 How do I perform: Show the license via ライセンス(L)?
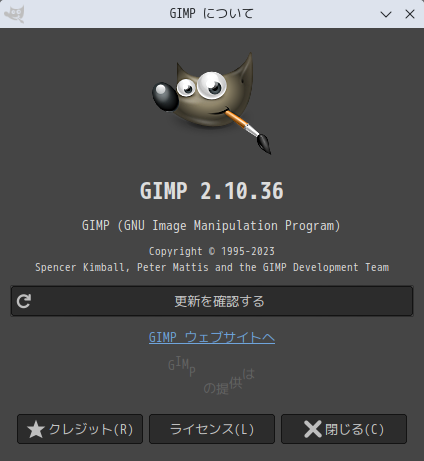coord(212,429)
